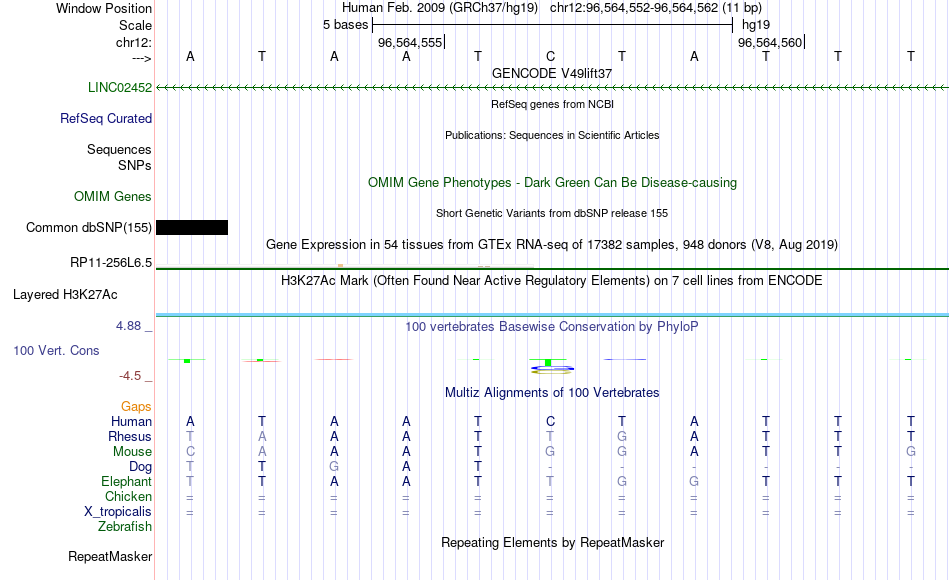Click the LINC02452 arrowed gene line

(x=552, y=88)
